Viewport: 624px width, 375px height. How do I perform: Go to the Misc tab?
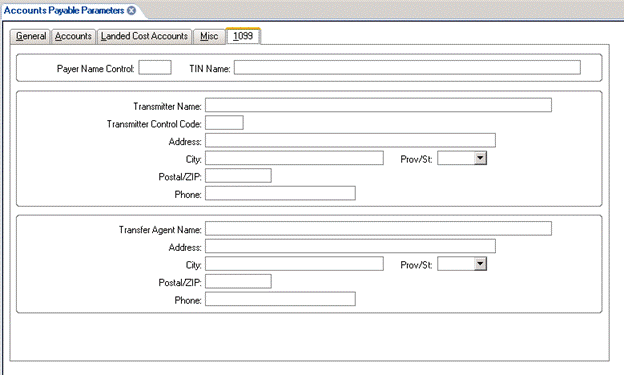[x=209, y=36]
